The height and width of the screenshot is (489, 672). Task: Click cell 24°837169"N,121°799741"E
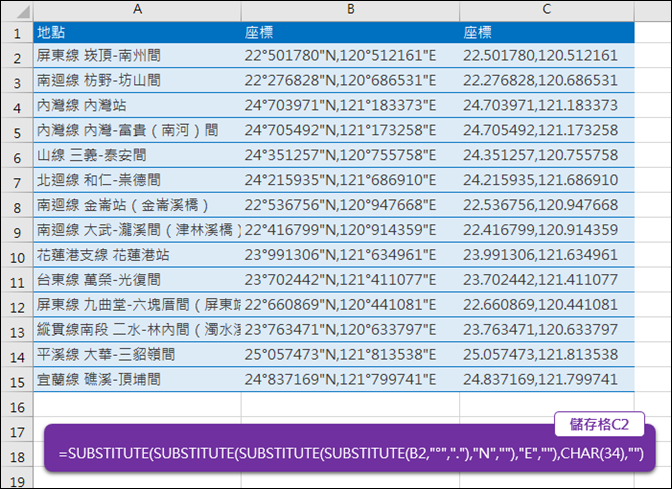coord(351,379)
